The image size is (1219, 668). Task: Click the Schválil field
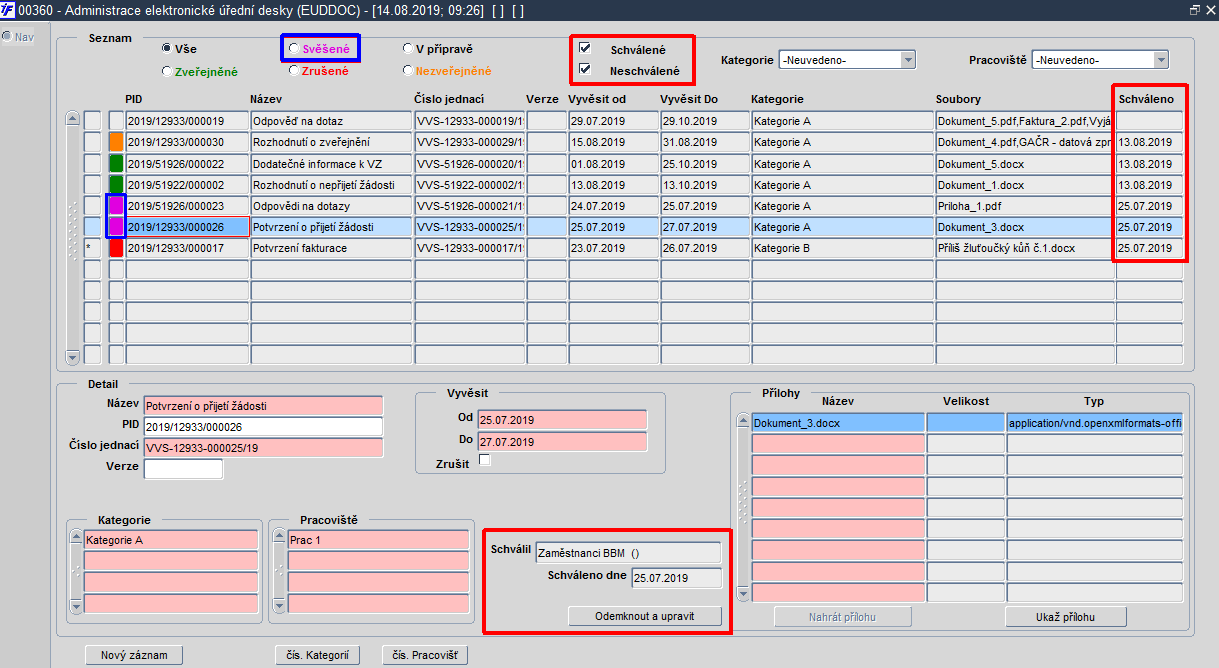[x=628, y=552]
